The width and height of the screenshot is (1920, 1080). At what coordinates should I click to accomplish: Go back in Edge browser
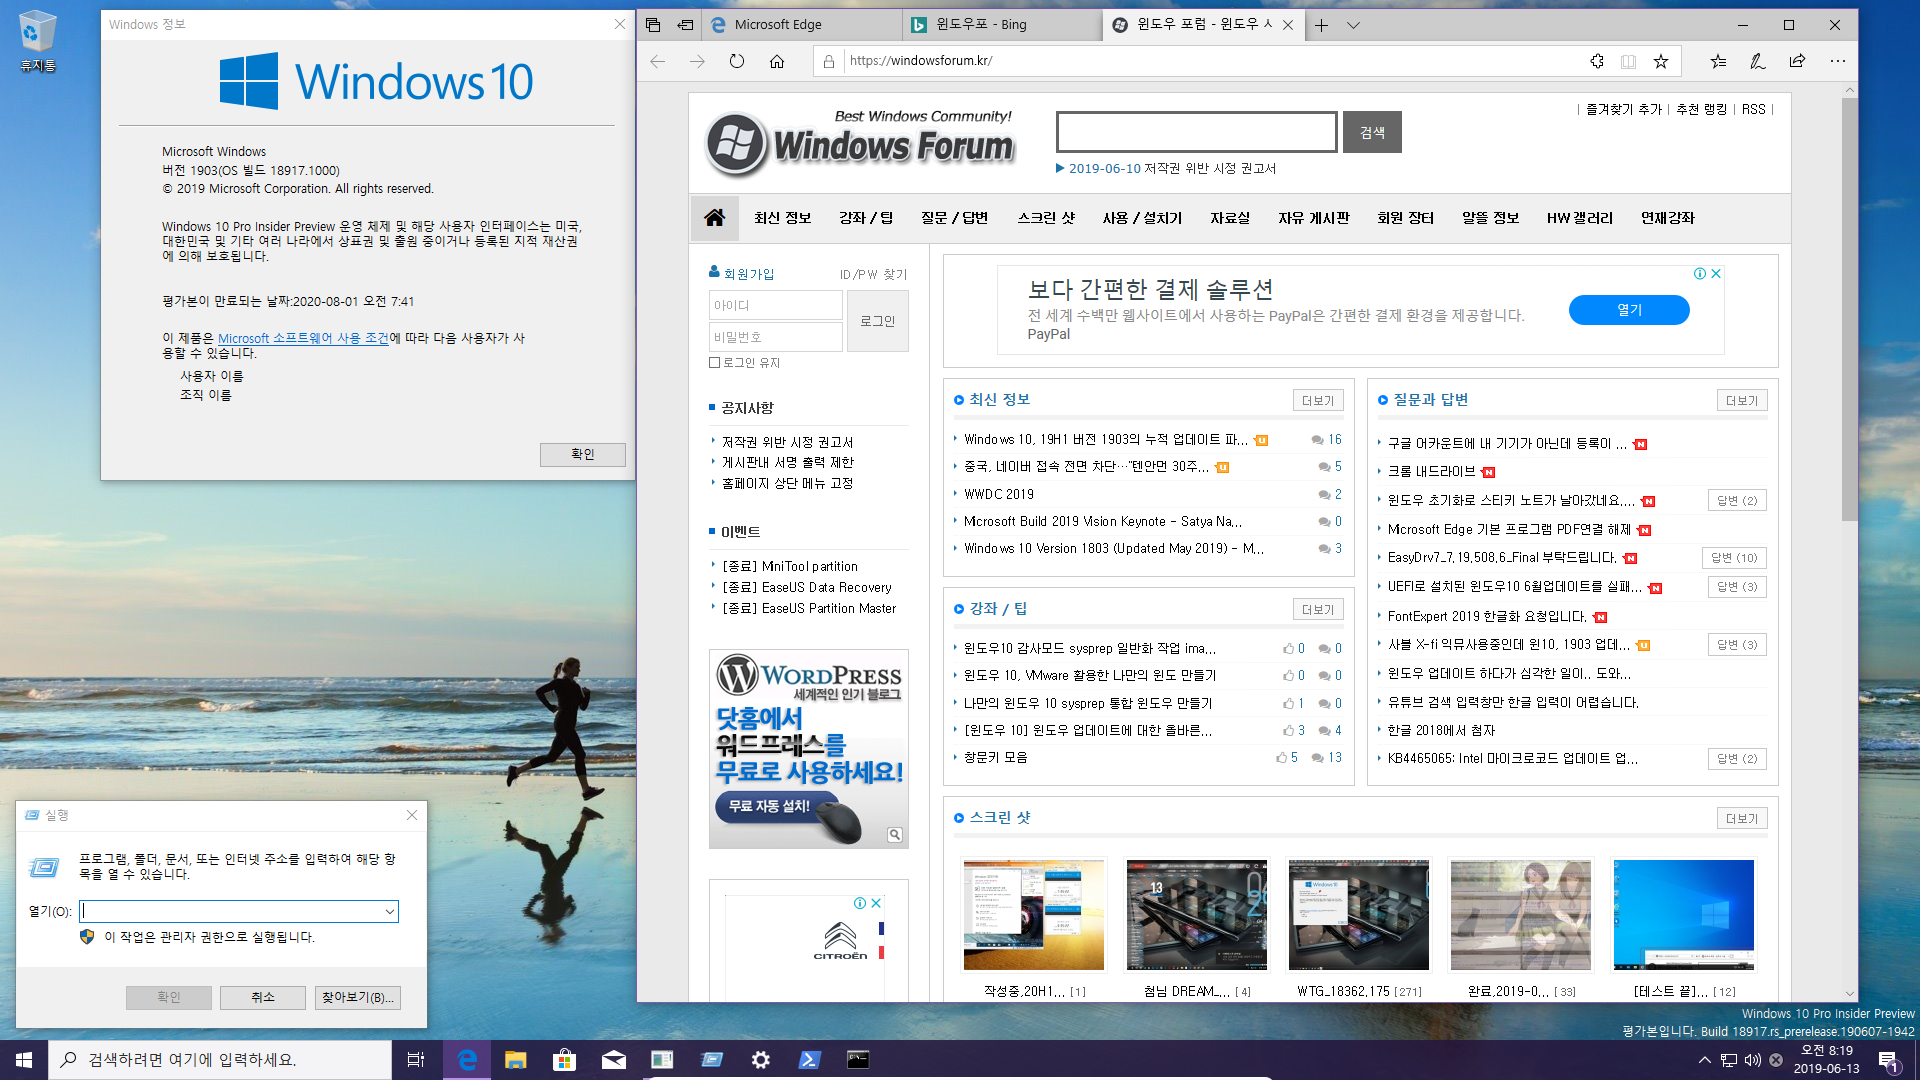tap(657, 61)
